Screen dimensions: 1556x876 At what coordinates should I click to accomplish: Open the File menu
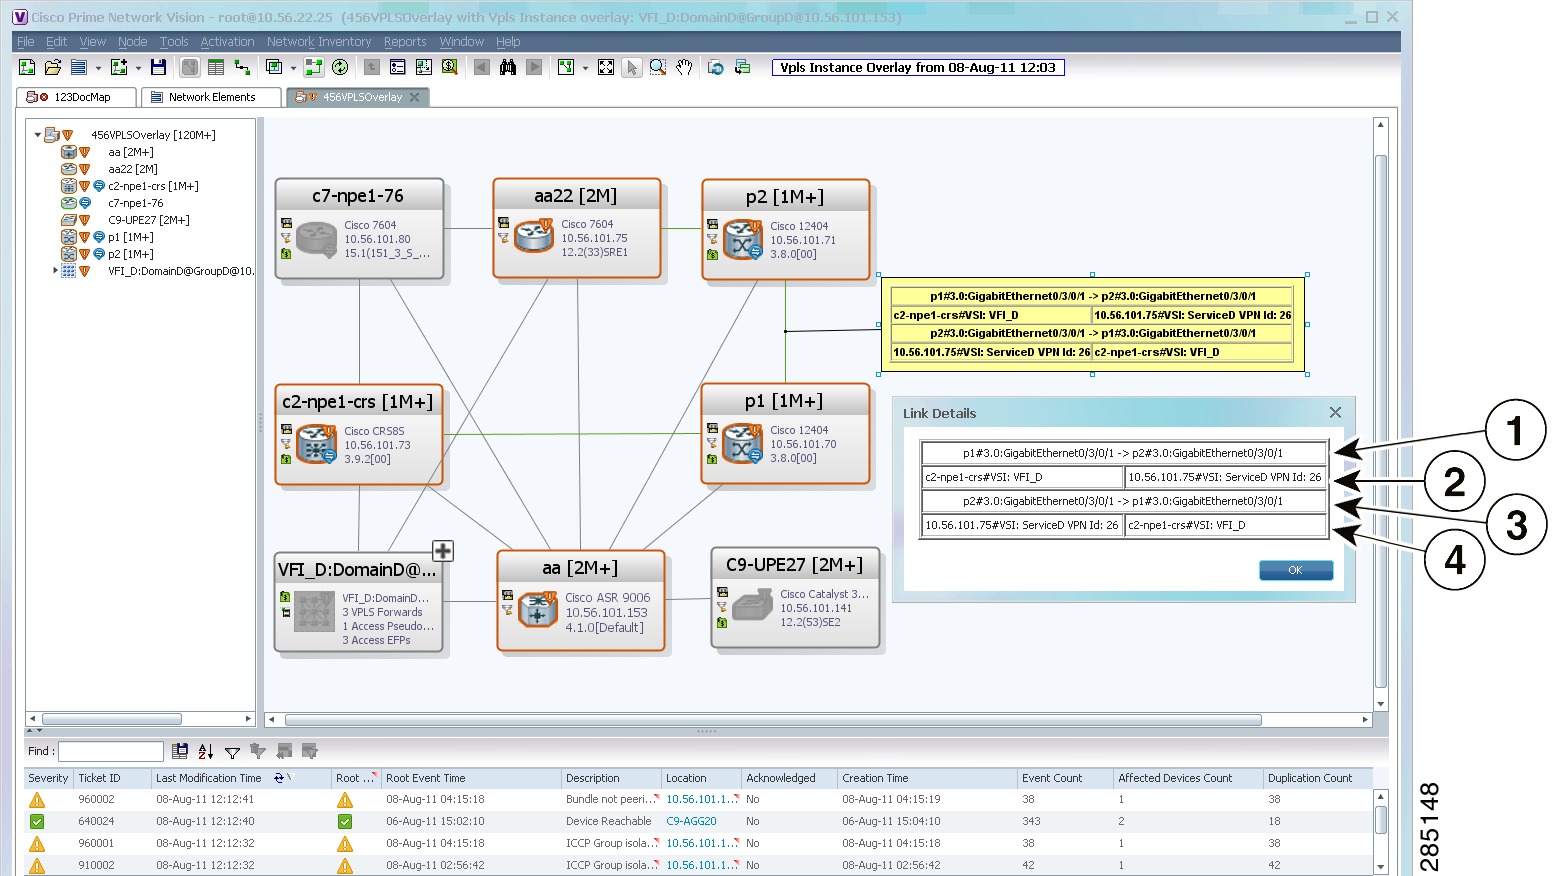tap(26, 42)
